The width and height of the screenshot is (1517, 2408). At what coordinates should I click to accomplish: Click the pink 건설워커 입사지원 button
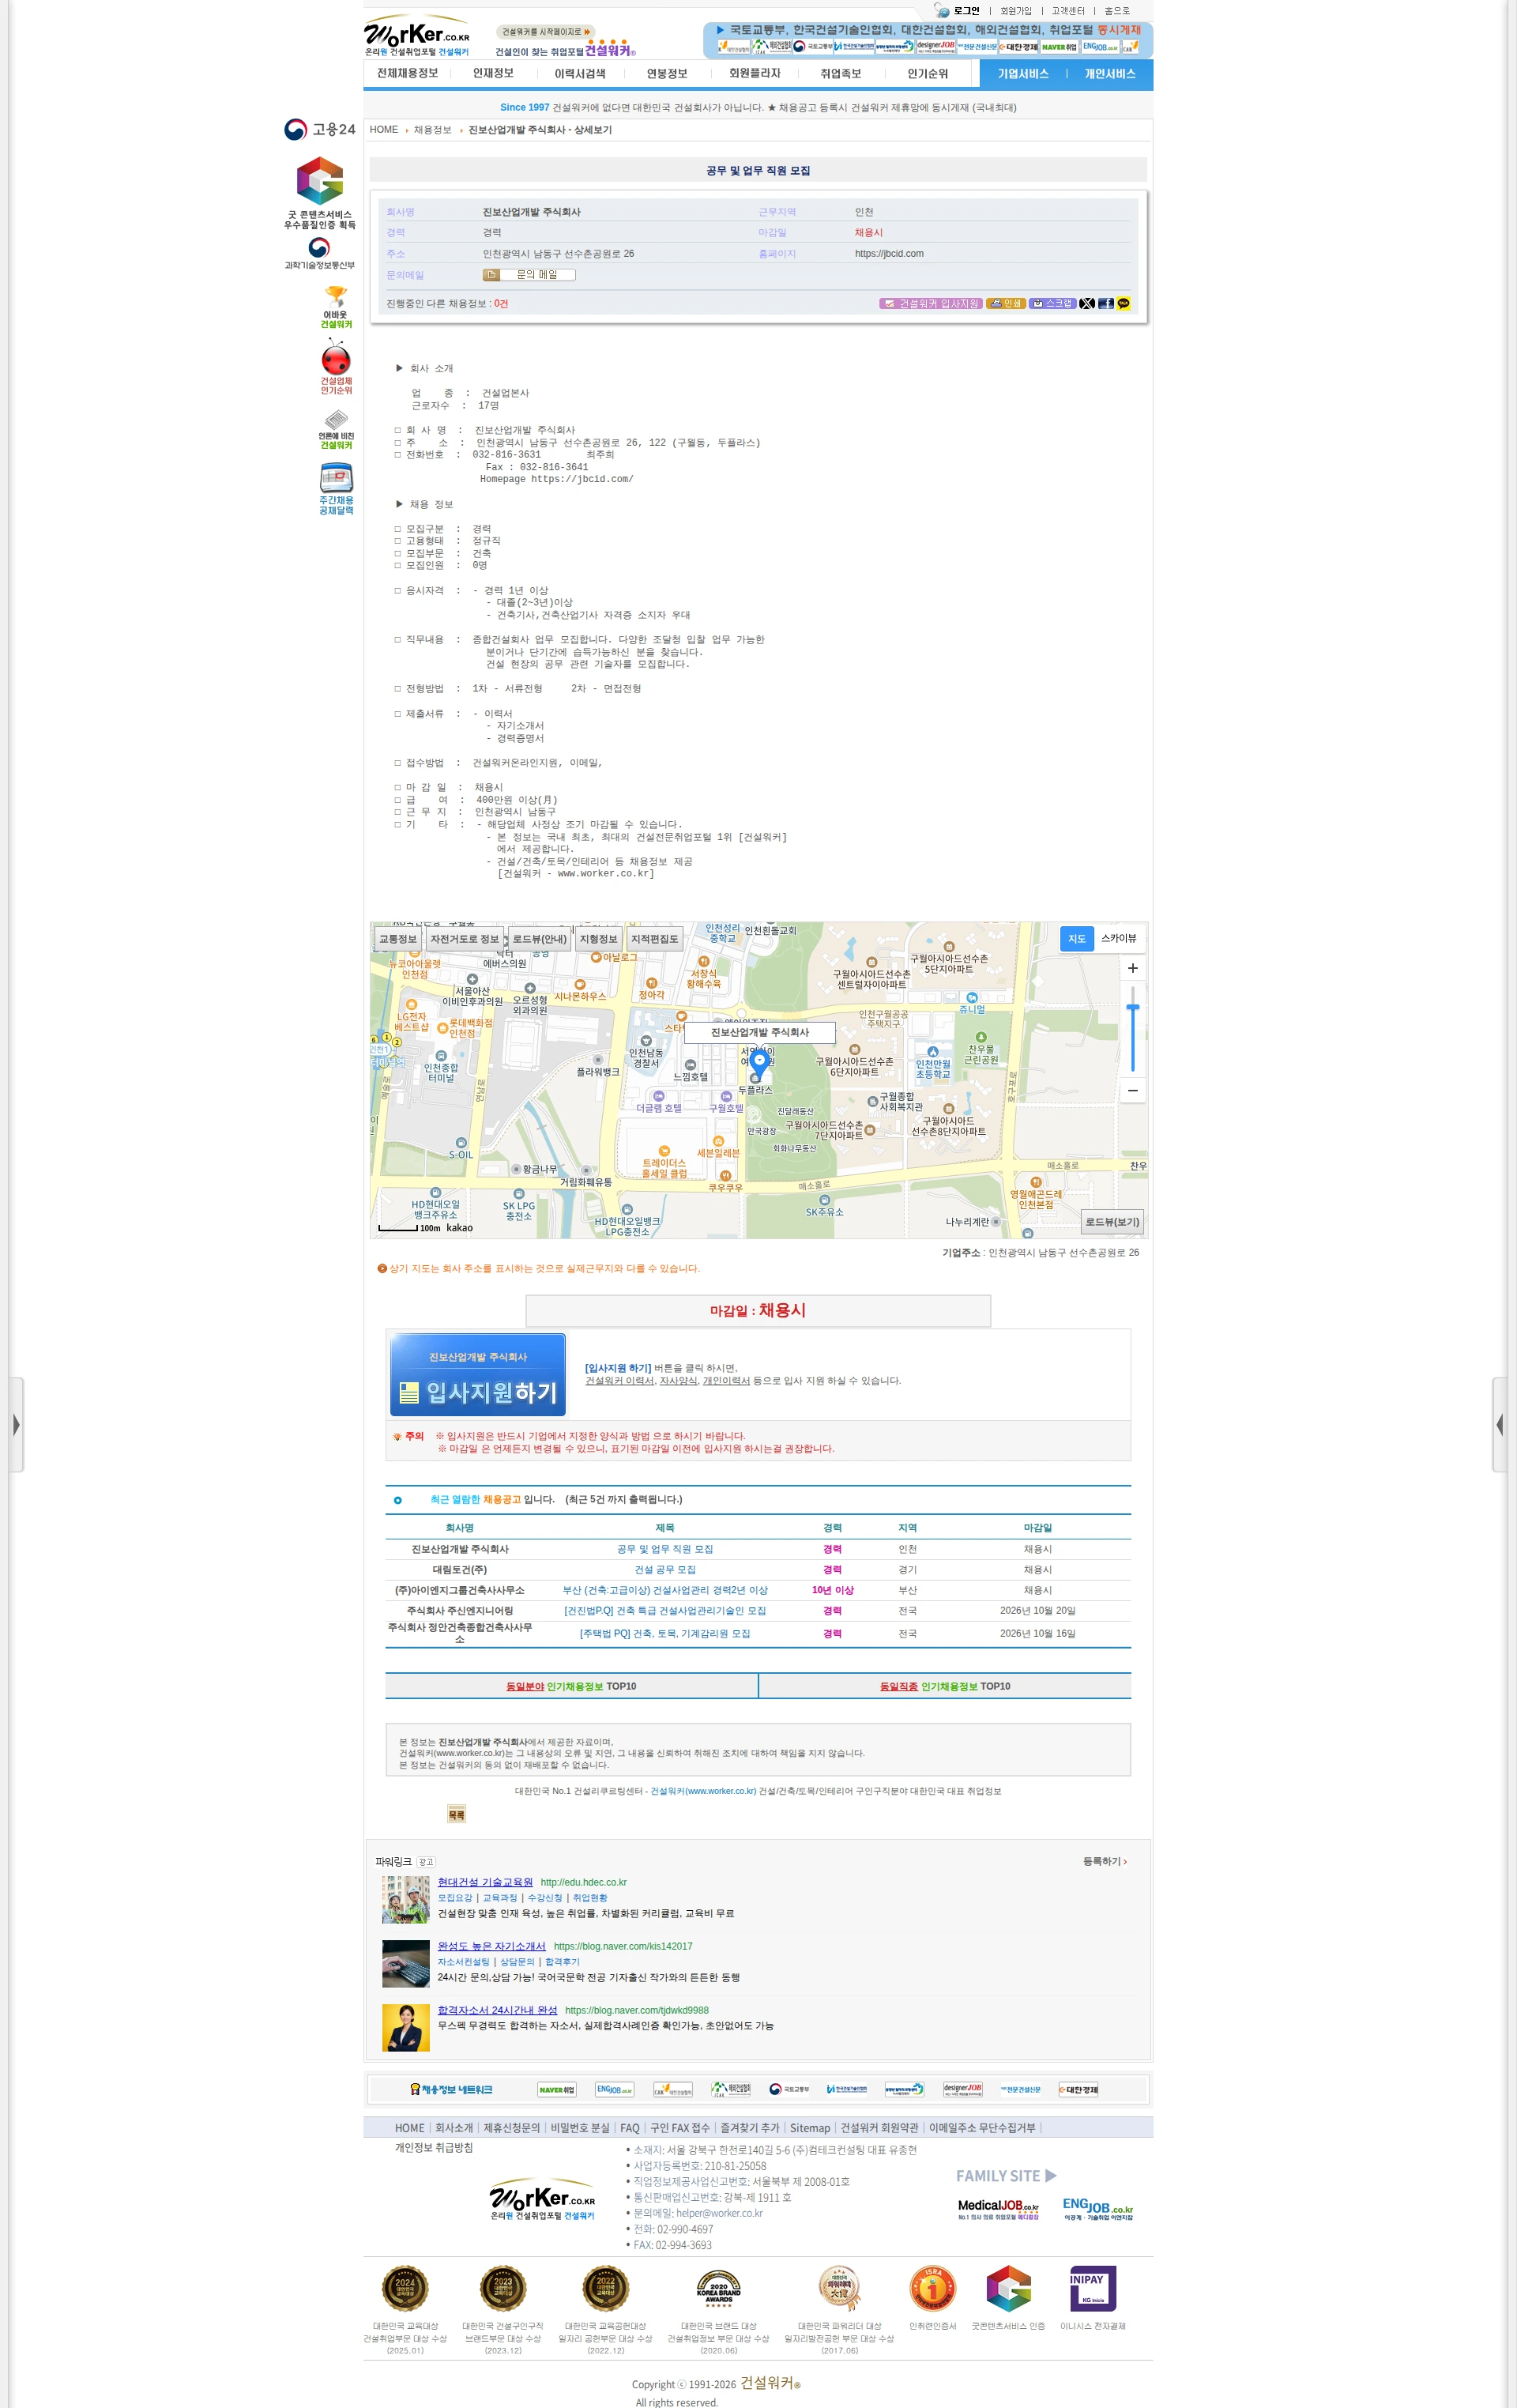pyautogui.click(x=930, y=303)
